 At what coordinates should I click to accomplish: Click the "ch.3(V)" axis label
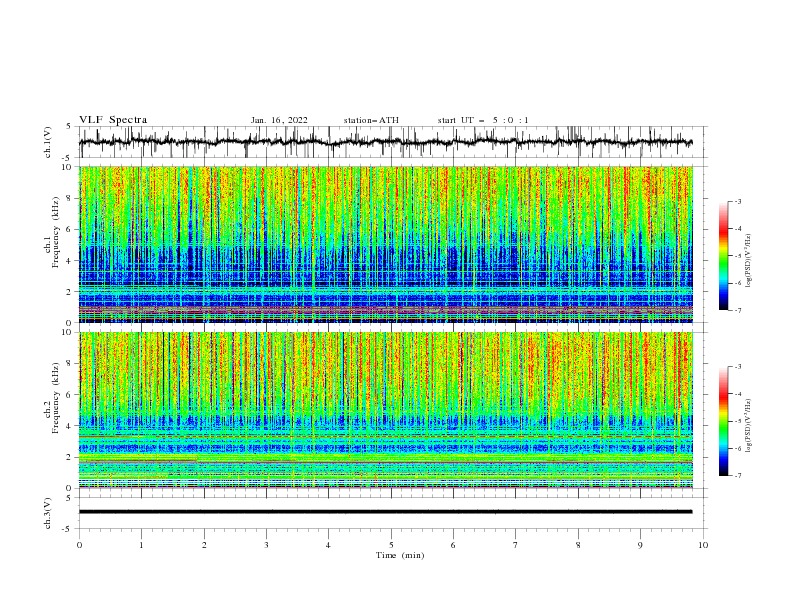click(48, 513)
